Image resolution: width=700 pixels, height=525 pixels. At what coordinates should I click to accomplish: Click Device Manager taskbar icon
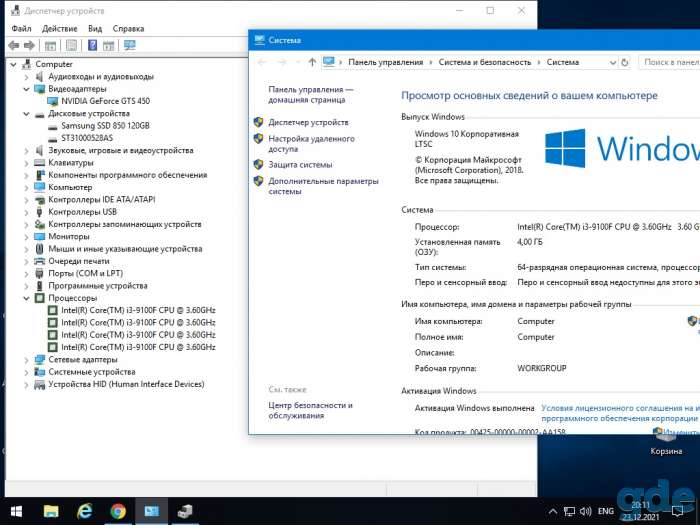click(185, 511)
